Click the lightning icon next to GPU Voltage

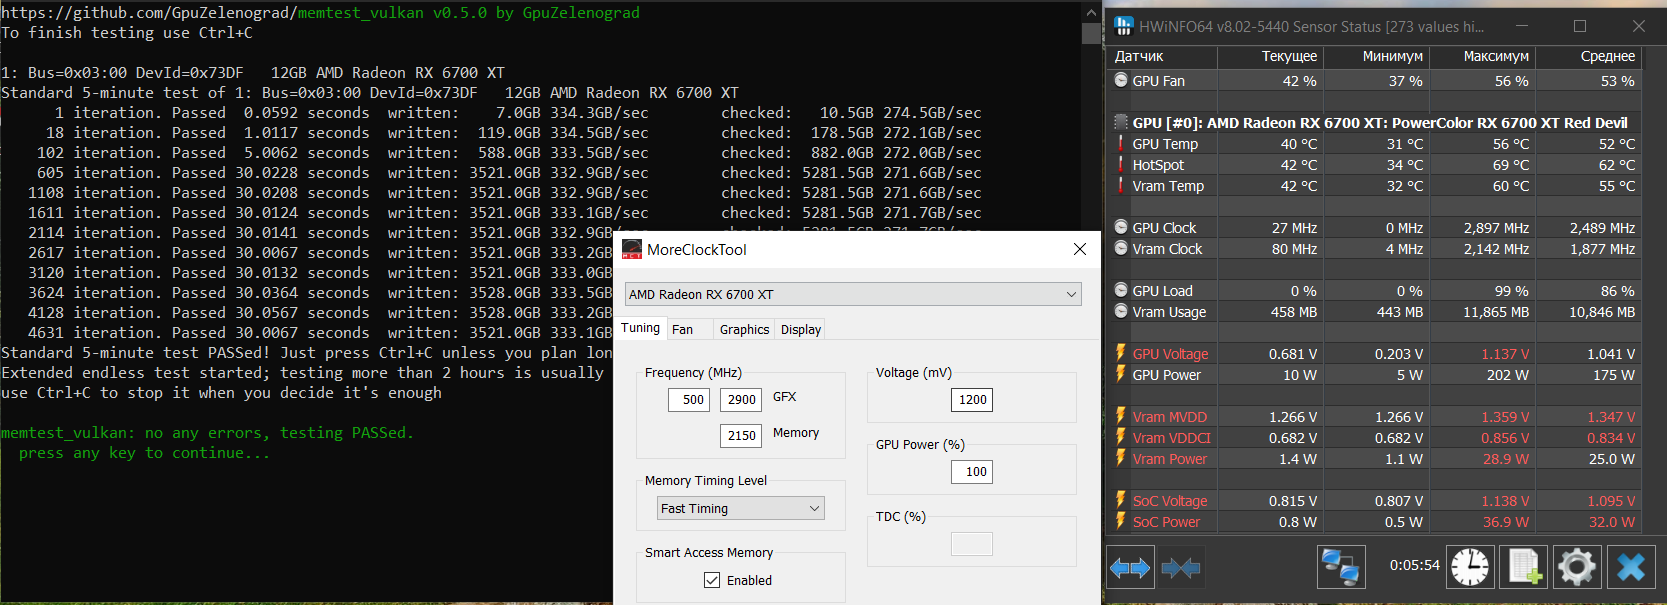tap(1121, 353)
